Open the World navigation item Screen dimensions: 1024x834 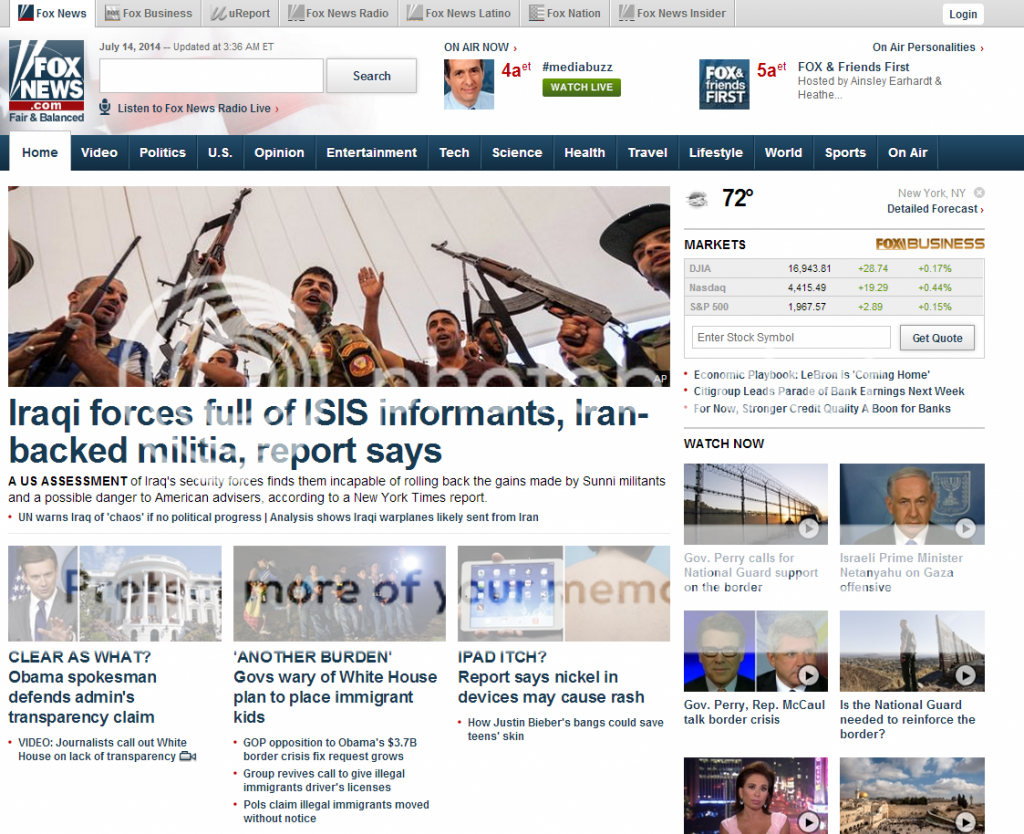click(783, 152)
